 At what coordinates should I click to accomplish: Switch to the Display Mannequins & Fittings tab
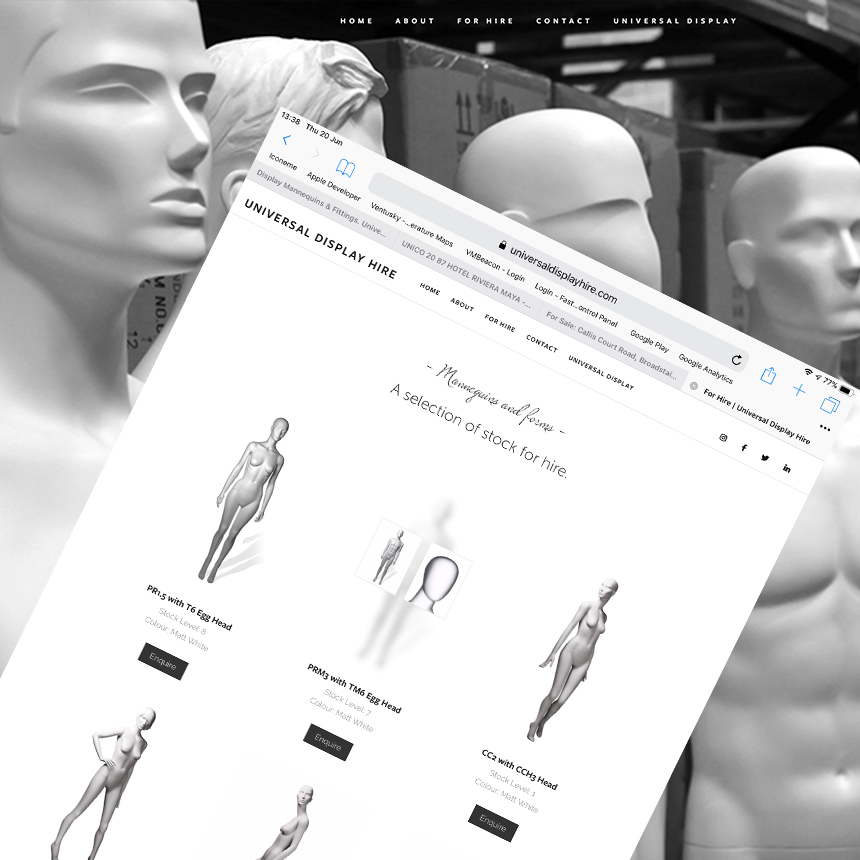321,202
